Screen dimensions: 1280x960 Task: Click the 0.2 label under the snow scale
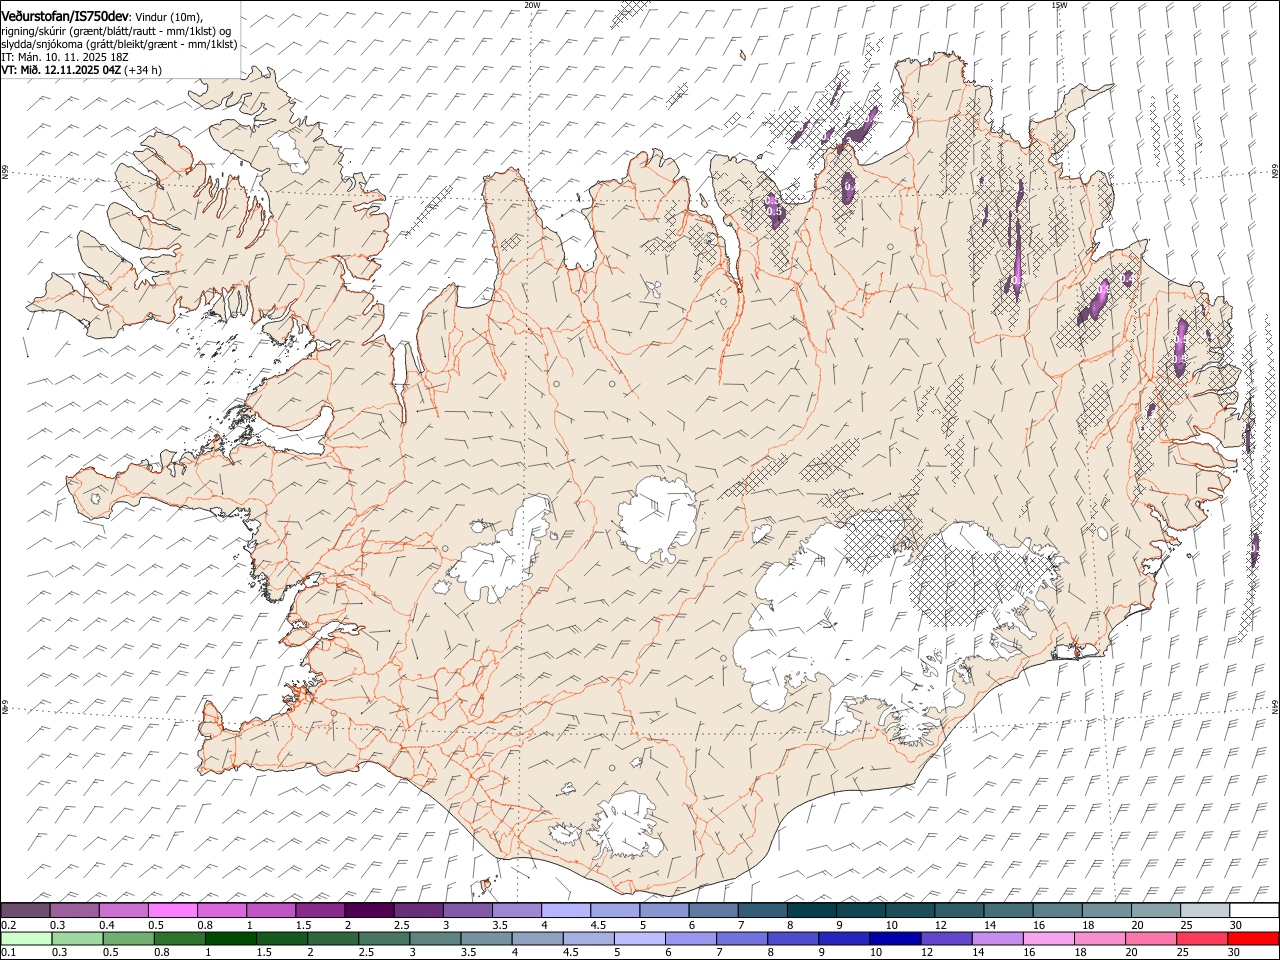point(8,925)
